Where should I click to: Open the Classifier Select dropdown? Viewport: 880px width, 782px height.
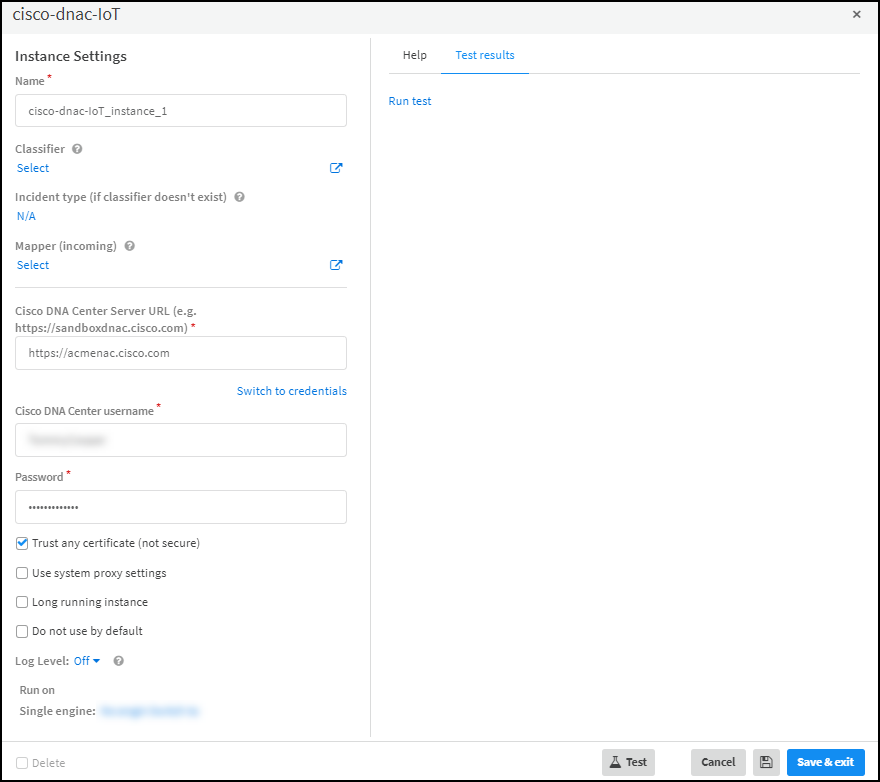click(33, 168)
